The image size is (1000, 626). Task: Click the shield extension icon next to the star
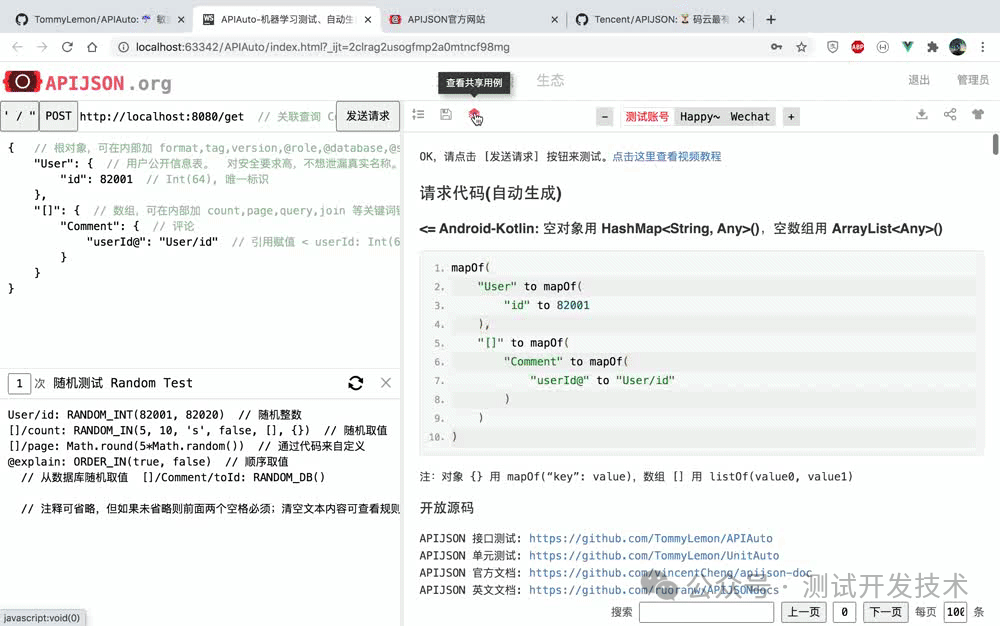pos(833,47)
